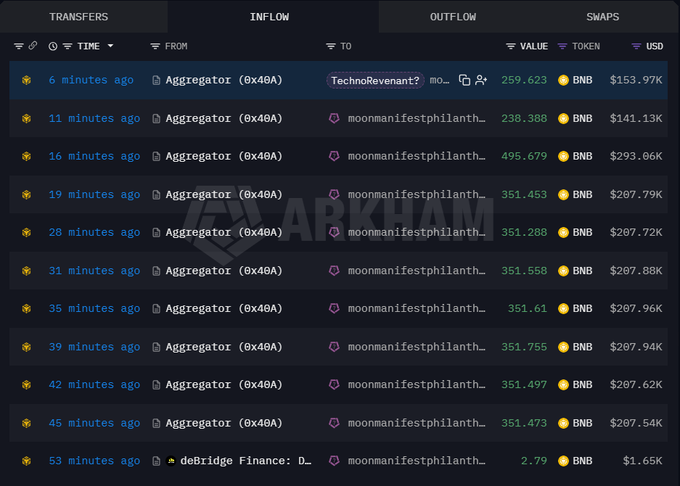This screenshot has height=486, width=680.
Task: Click BNB chain icon in 31 minutes row
Action: click(26, 271)
